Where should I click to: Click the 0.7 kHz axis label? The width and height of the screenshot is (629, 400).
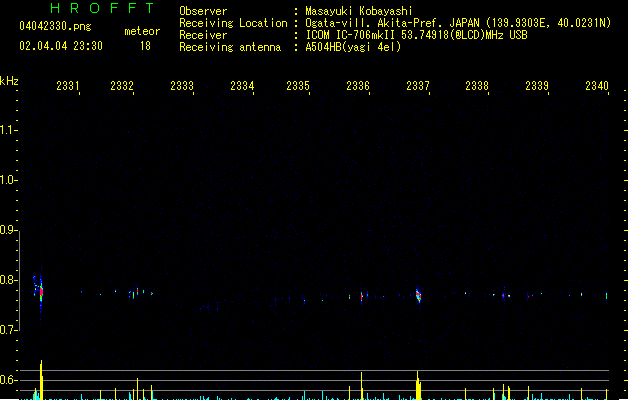click(8, 330)
